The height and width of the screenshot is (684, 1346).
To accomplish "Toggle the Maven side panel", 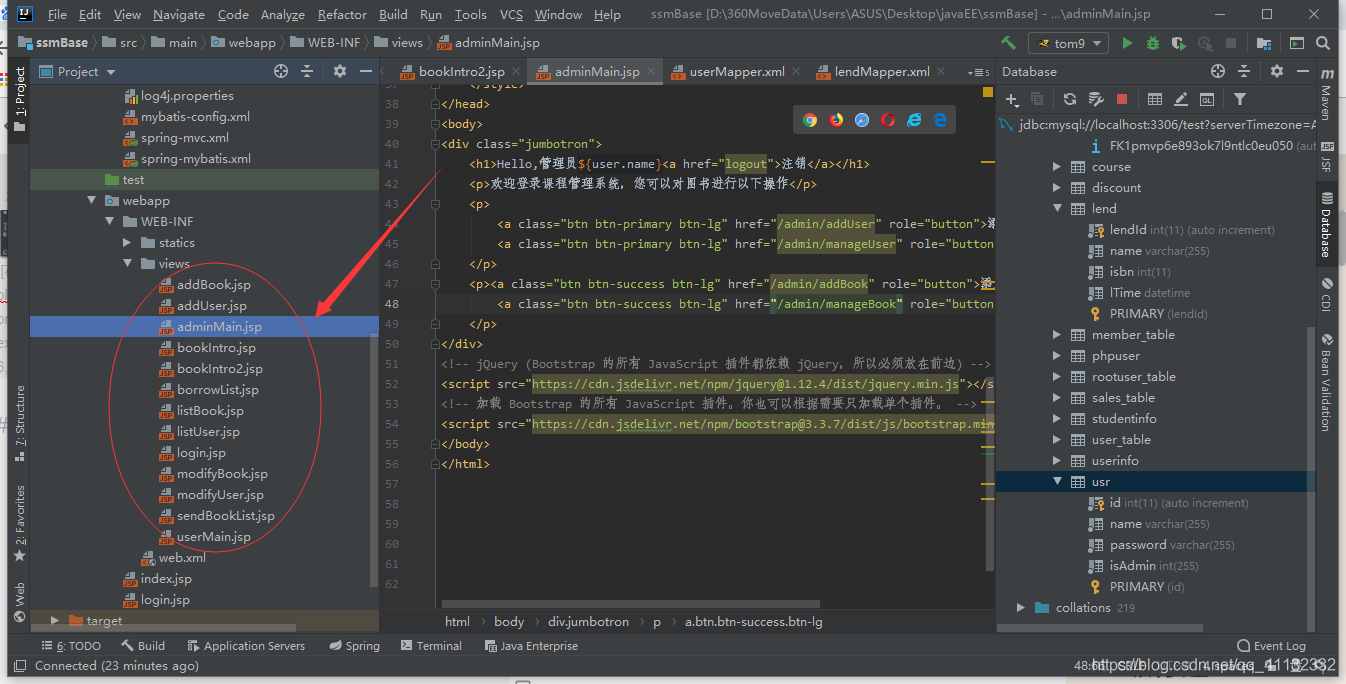I will 1326,95.
